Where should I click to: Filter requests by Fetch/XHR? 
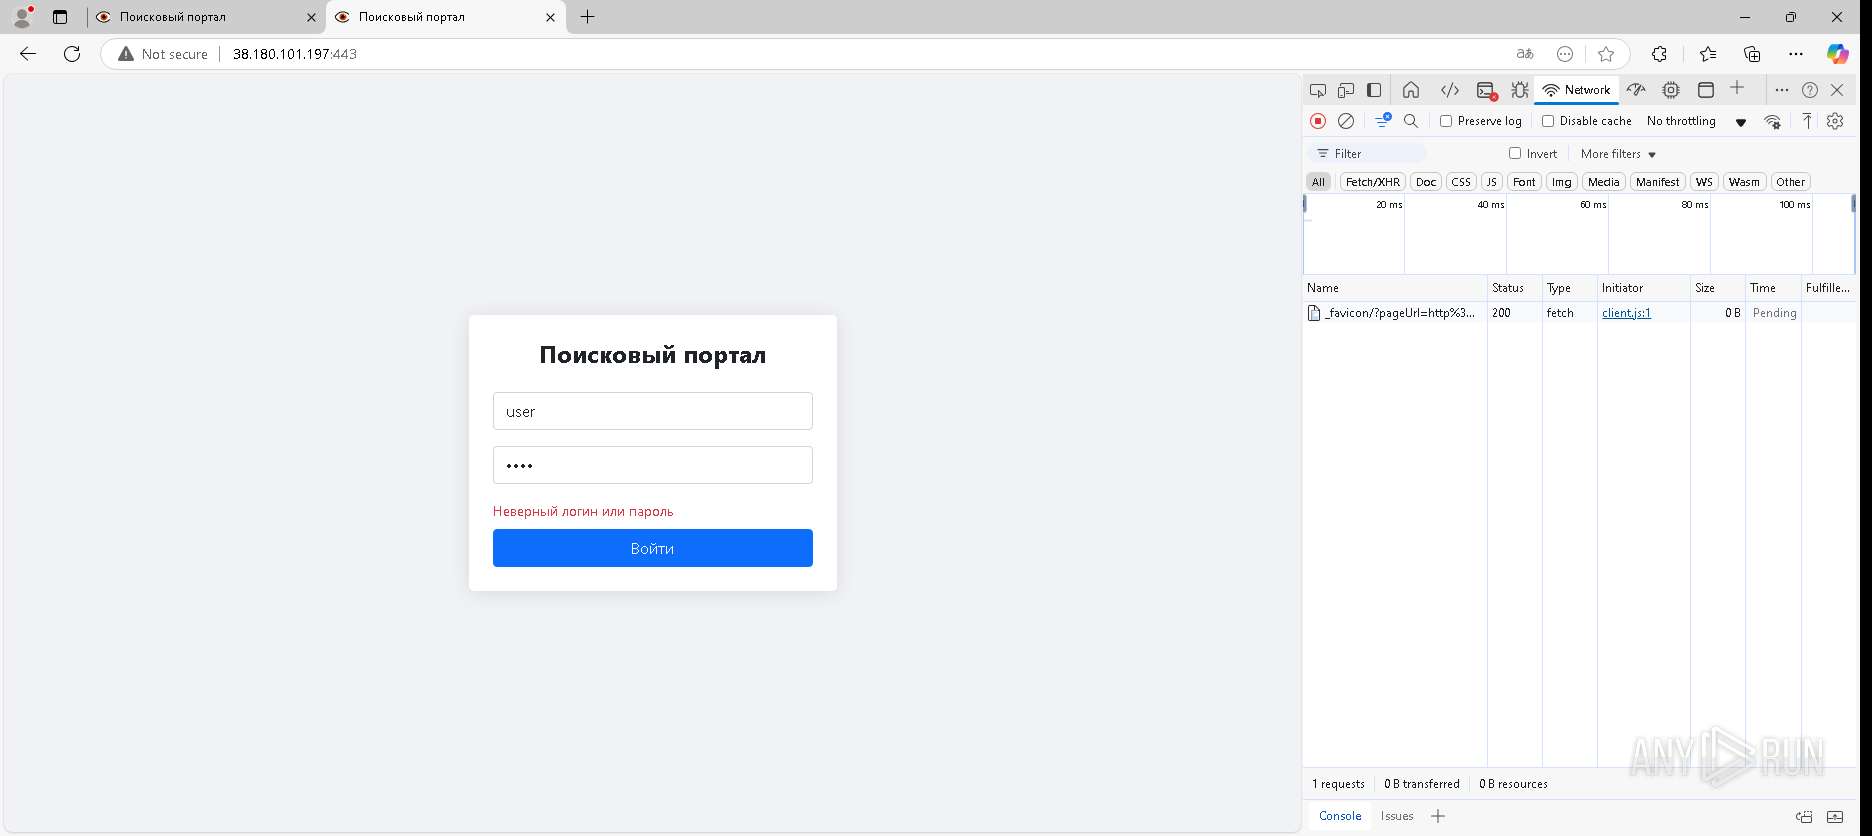pyautogui.click(x=1373, y=182)
